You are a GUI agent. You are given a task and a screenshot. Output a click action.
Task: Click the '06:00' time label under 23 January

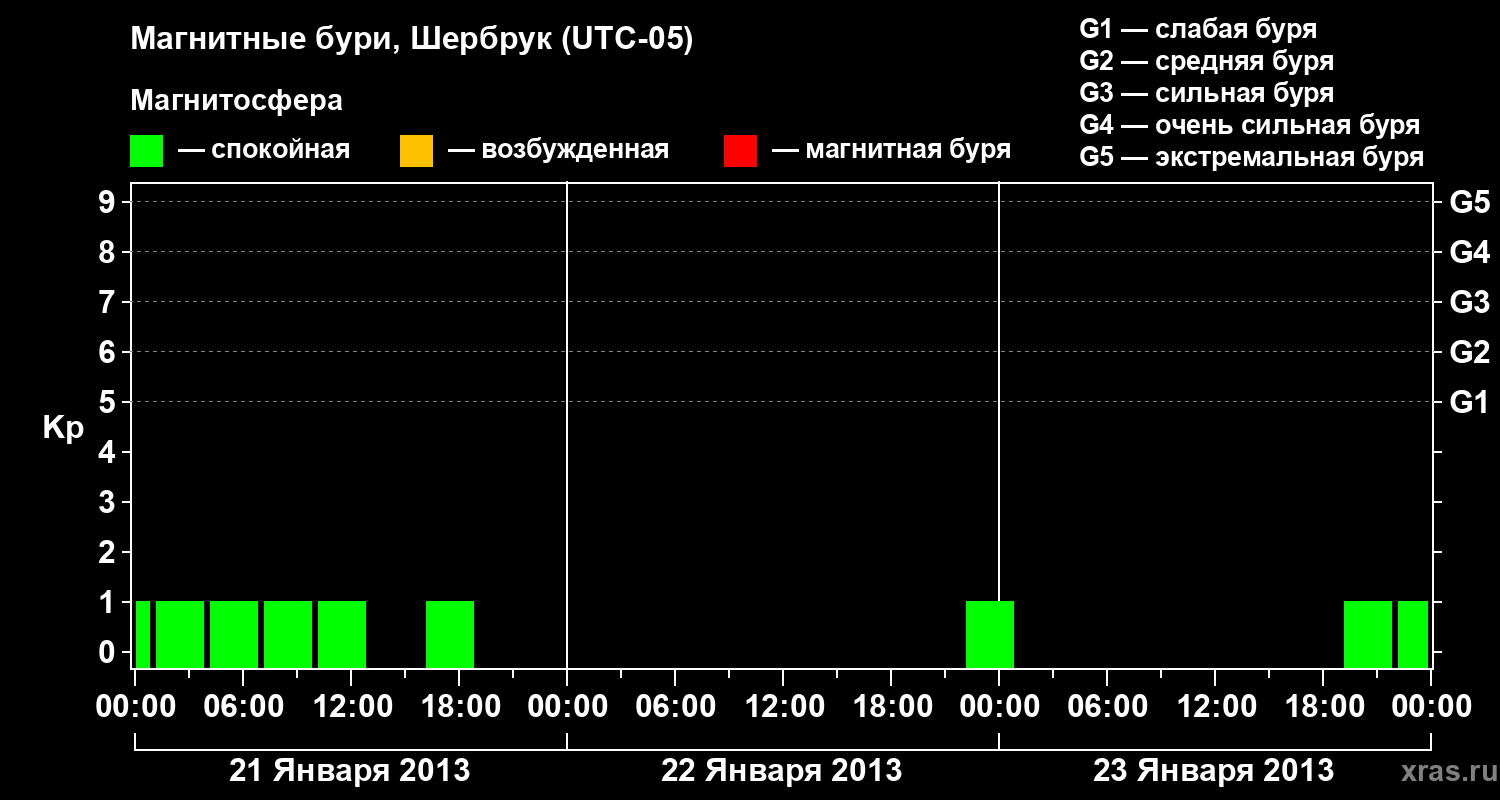[x=1107, y=707]
